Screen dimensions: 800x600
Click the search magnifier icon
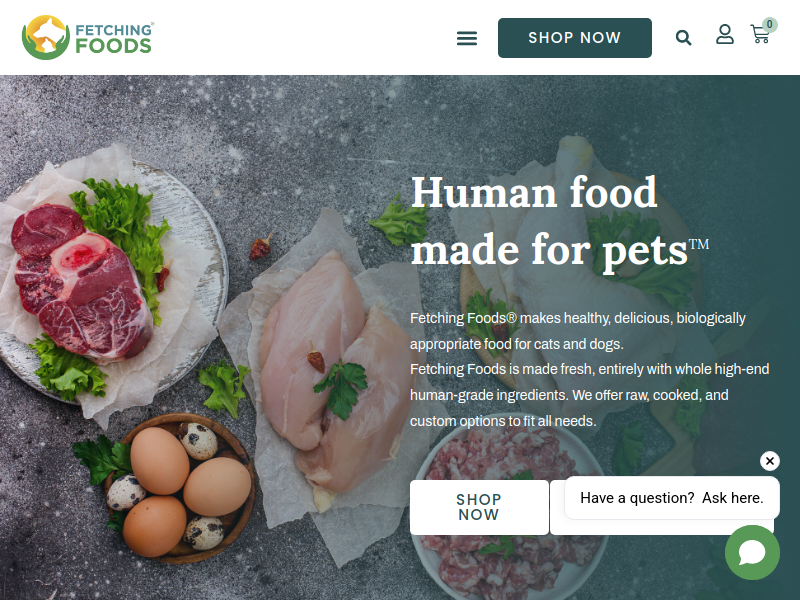coord(683,38)
